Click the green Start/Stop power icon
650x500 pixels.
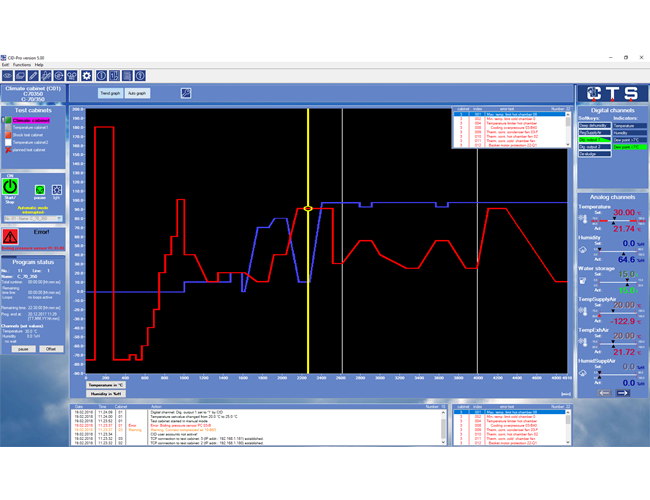point(10,186)
